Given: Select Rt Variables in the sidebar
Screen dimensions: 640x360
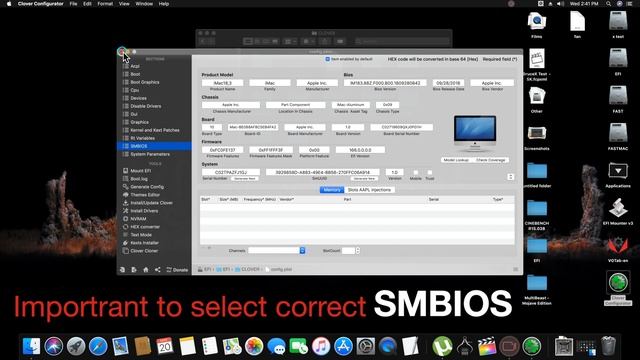Looking at the screenshot, I should click(142, 138).
